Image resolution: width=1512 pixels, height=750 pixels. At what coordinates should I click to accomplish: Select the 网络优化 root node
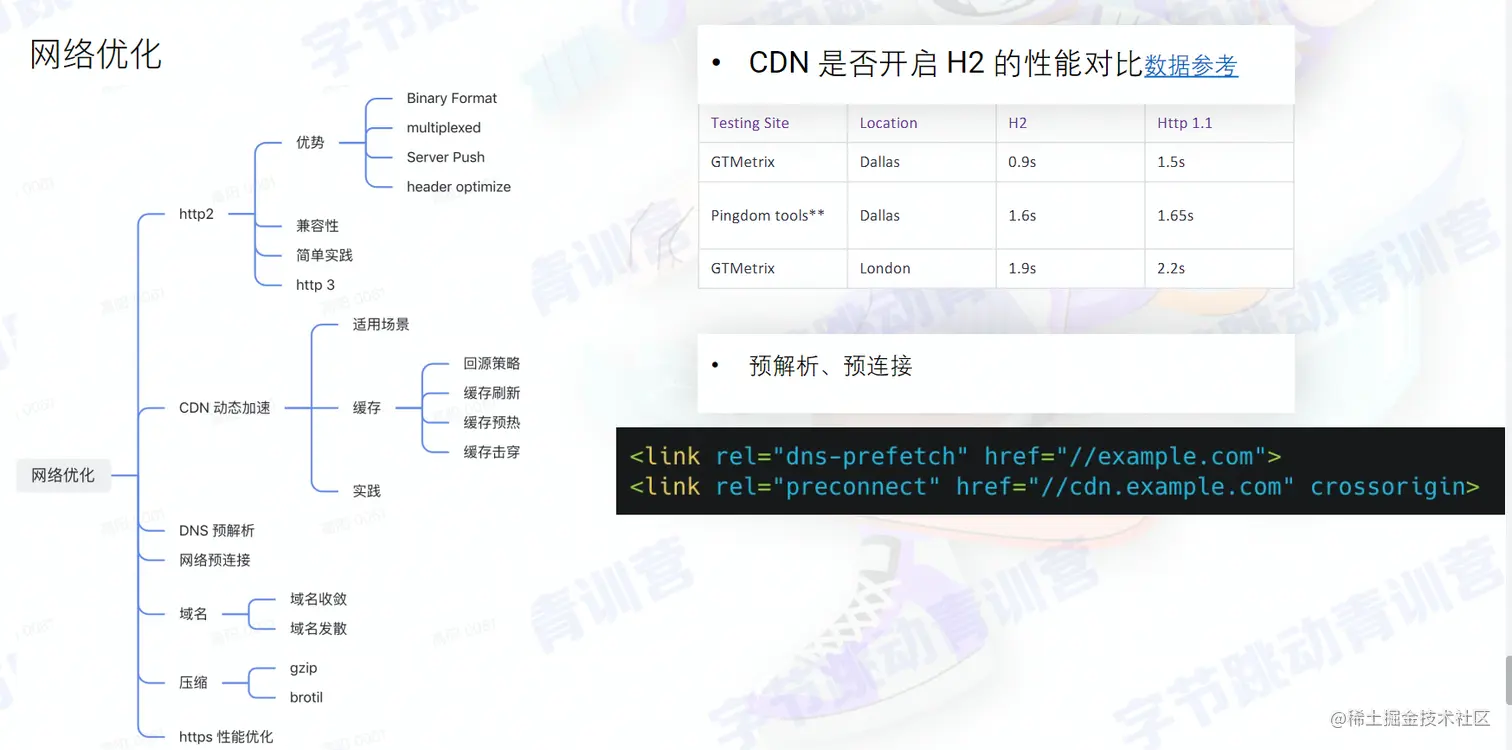pos(63,475)
